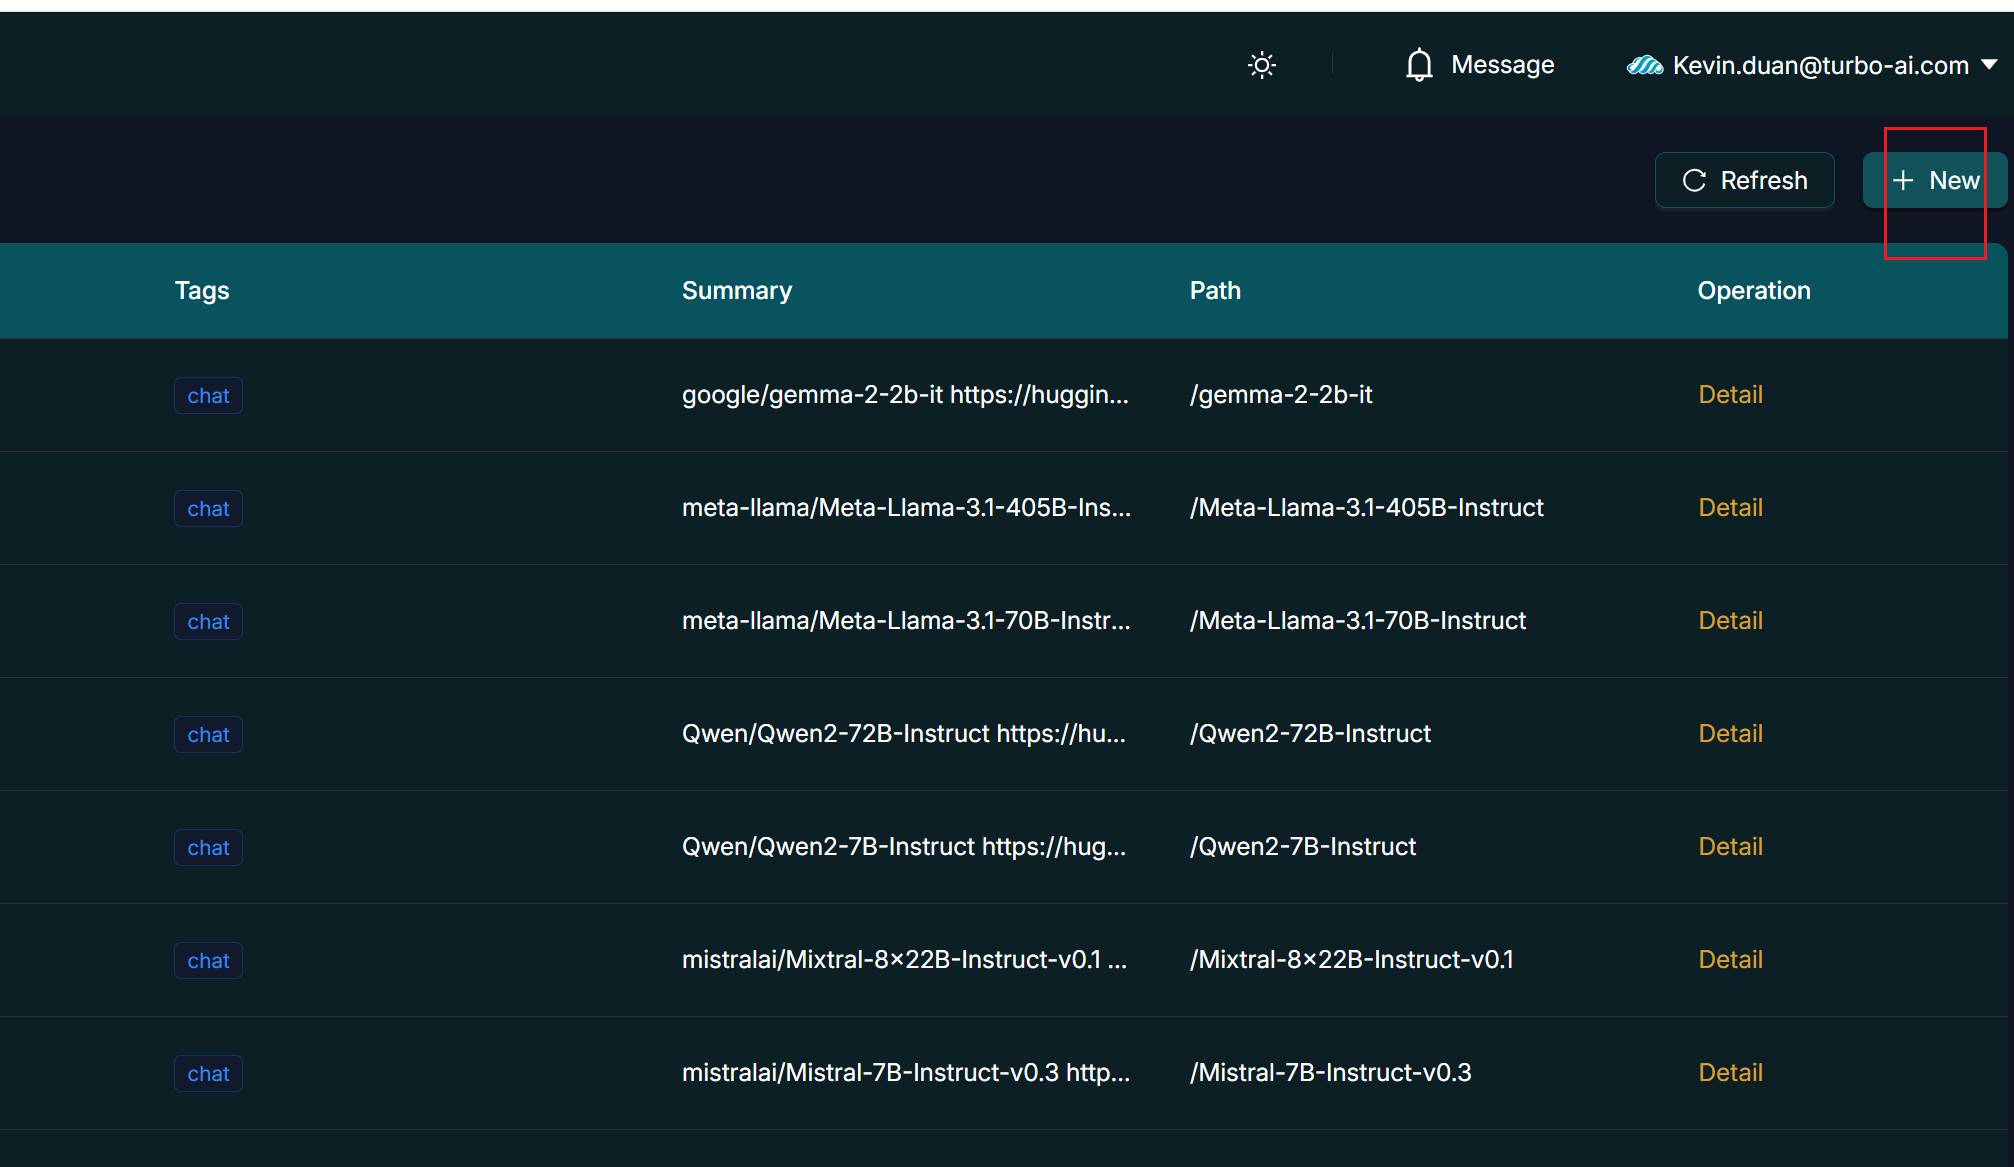This screenshot has width=2014, height=1167.
Task: Click the Turbo-AI cloud logo icon
Action: (1644, 65)
